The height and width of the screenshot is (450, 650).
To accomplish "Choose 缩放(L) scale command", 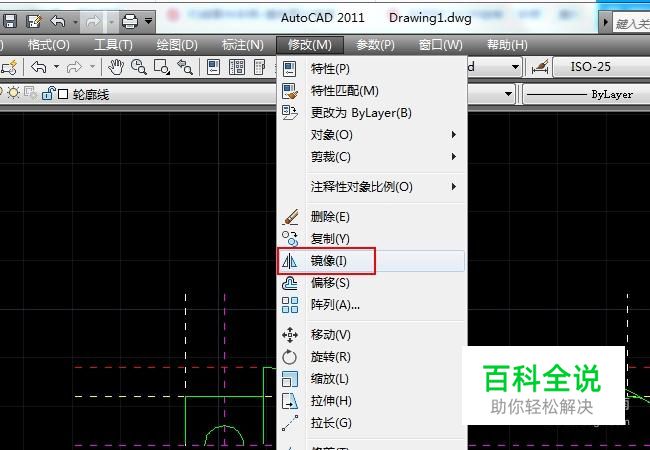I will pos(372,379).
